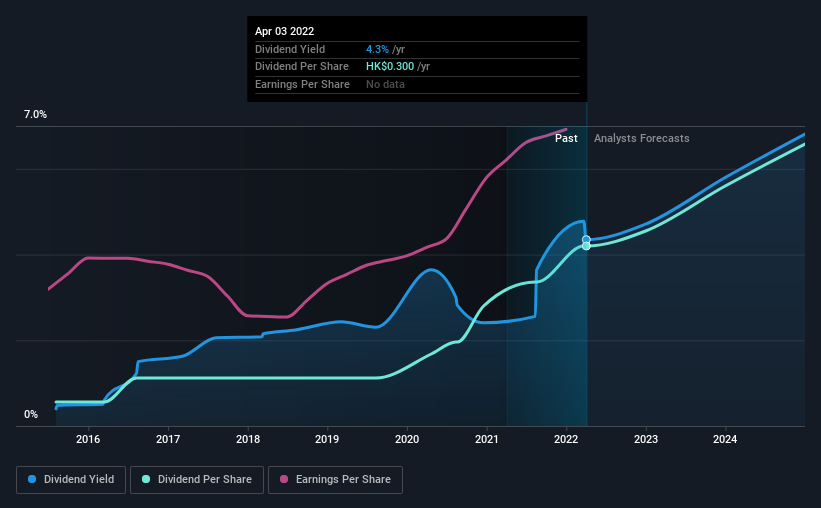Click the 4.3% dividend yield value in tooltip
Viewport: 821px width, 508px height.
click(377, 49)
